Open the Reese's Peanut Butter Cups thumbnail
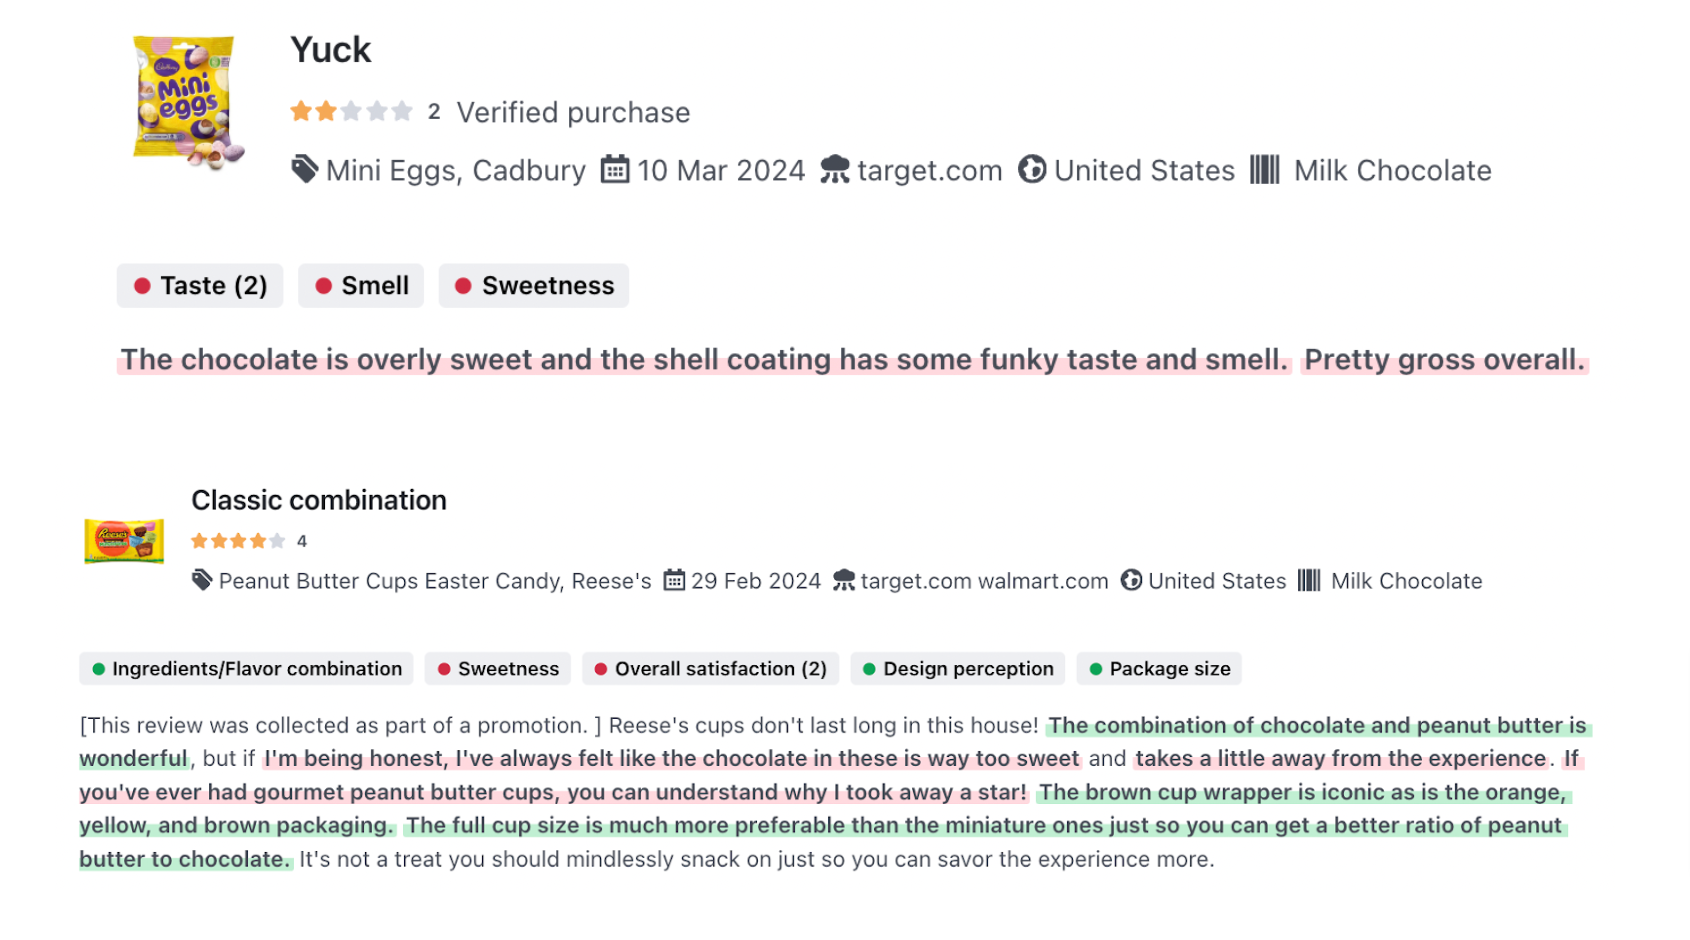This screenshot has height=940, width=1690. 124,541
